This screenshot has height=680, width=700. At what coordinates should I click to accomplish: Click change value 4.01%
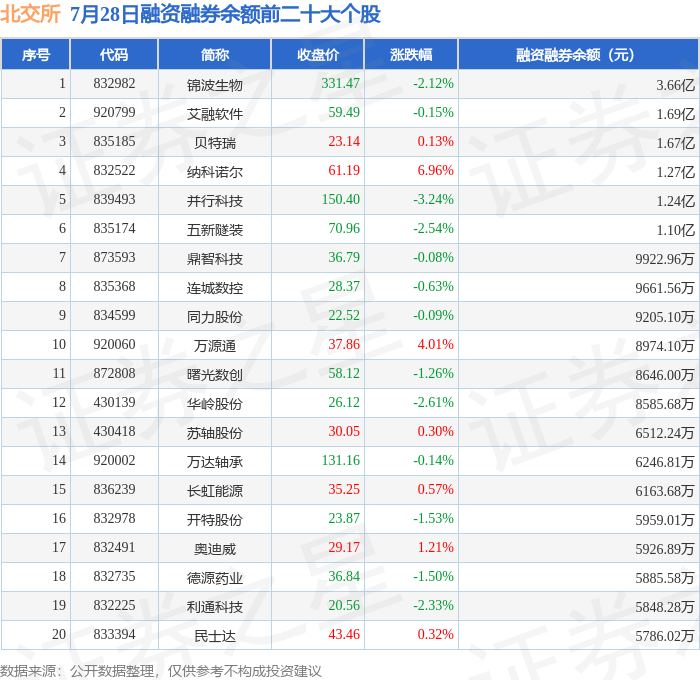(x=435, y=345)
